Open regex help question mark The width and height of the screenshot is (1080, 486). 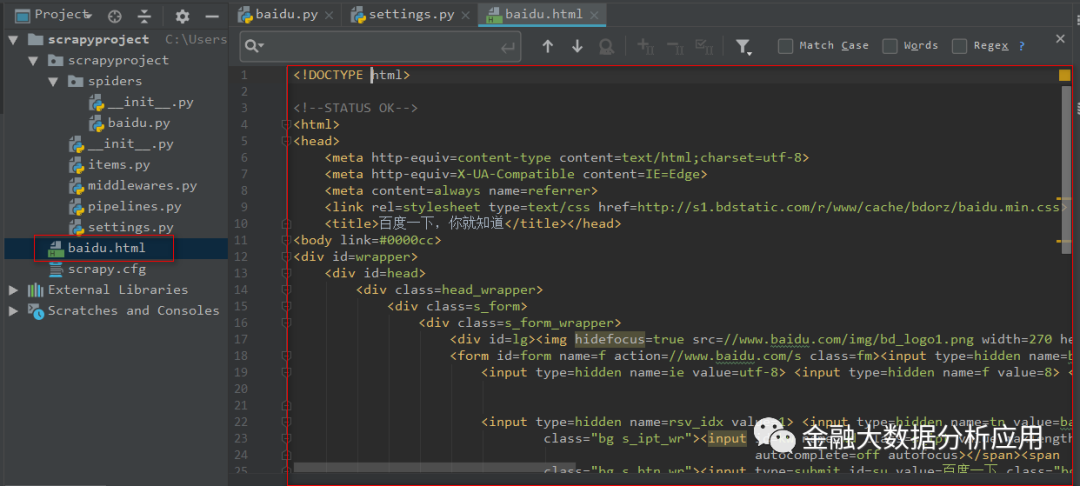point(1021,46)
